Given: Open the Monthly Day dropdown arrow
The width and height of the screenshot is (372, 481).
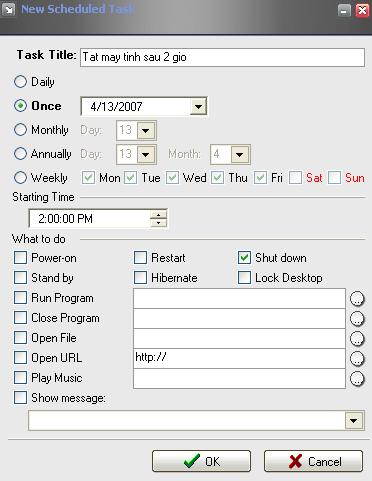Looking at the screenshot, I should tap(146, 130).
